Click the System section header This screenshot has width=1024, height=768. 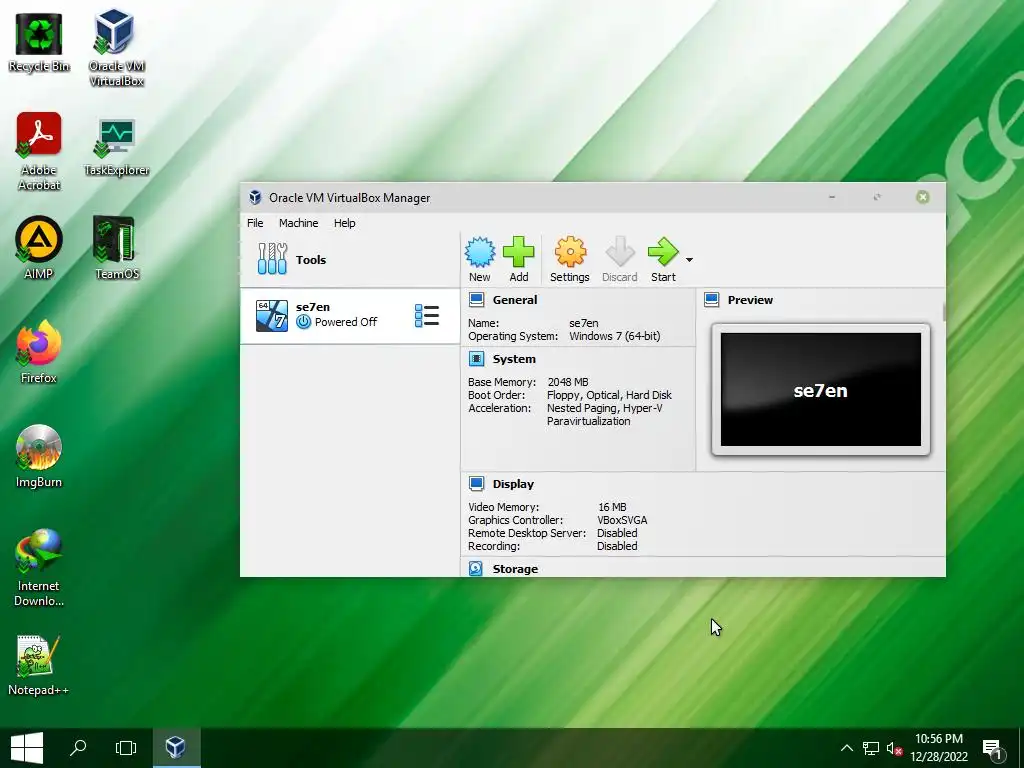pyautogui.click(x=514, y=359)
